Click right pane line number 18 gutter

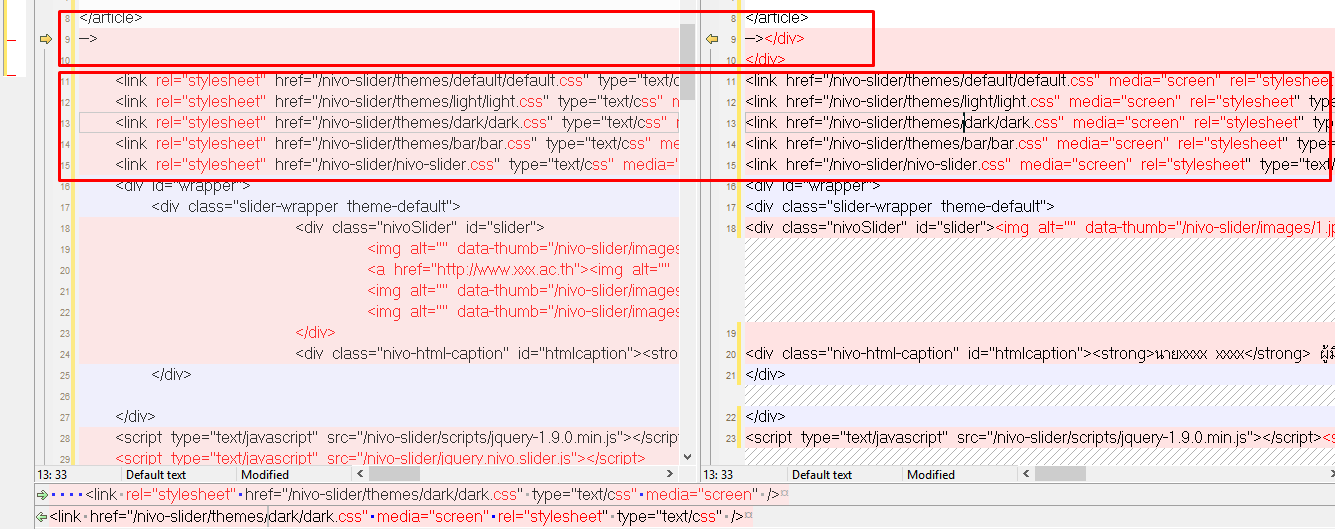(x=731, y=229)
